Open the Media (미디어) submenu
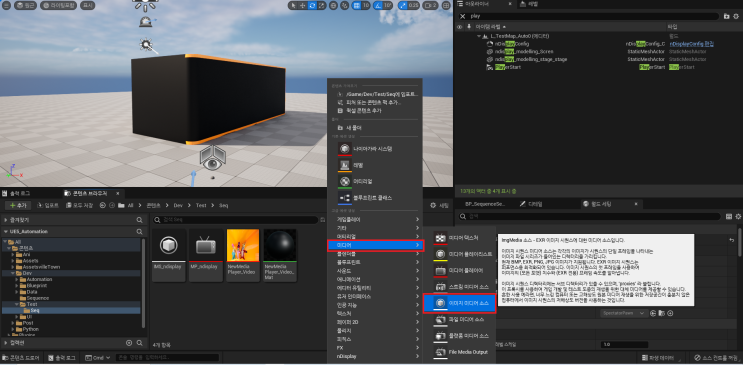This screenshot has height=365, width=743. tap(375, 245)
